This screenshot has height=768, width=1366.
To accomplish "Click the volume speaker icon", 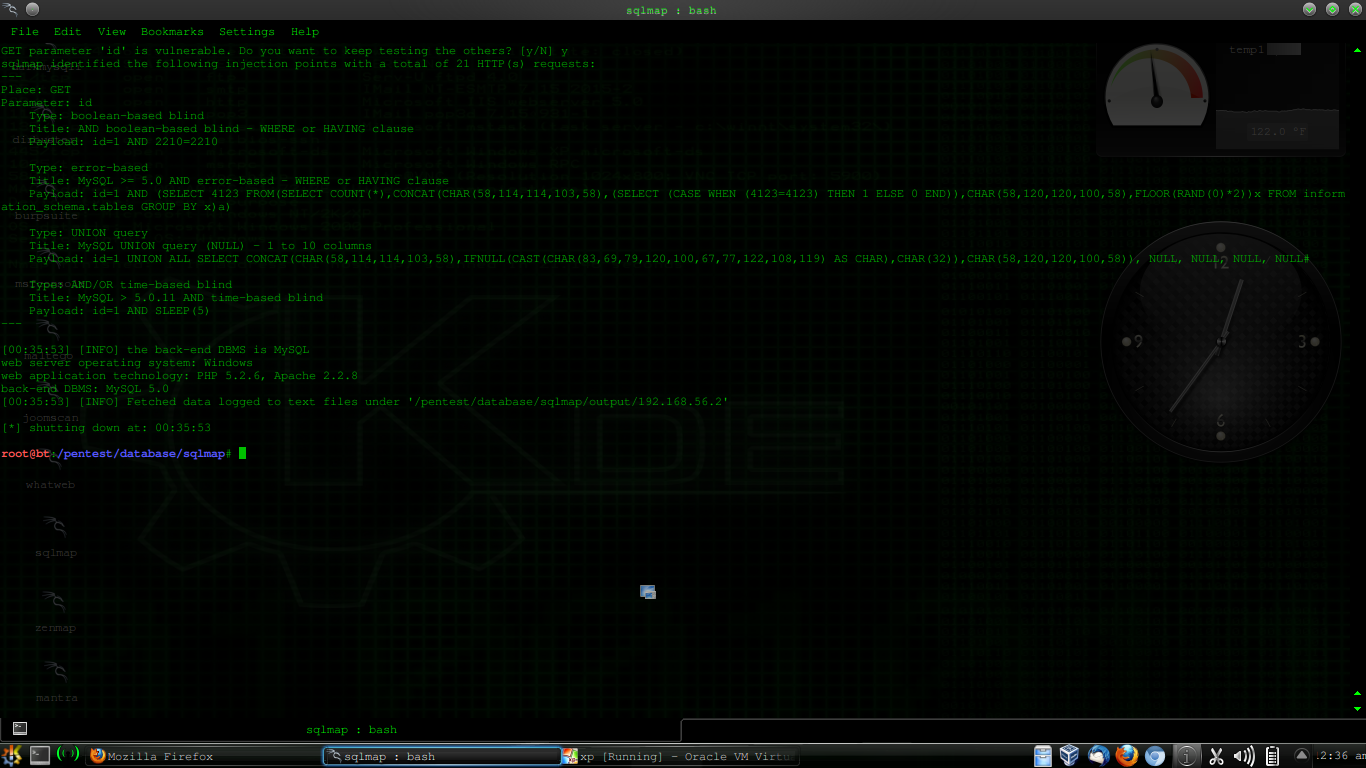I will click(x=1244, y=756).
